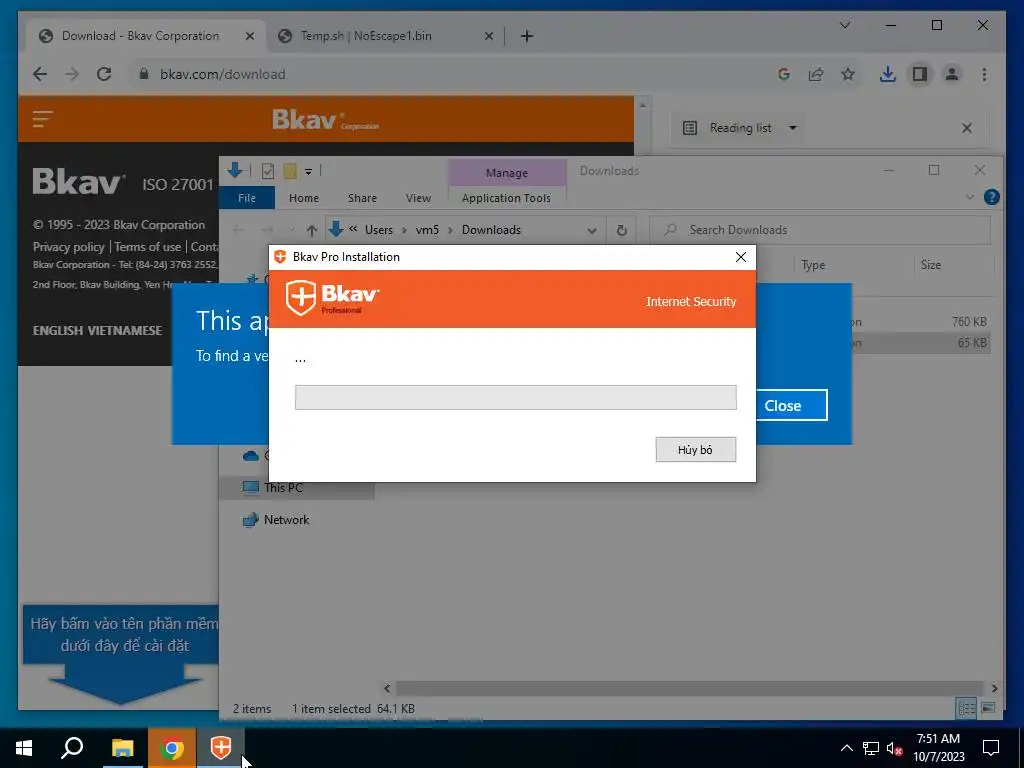This screenshot has width=1024, height=768.
Task: Click the New folder quick access icon
Action: tap(290, 171)
